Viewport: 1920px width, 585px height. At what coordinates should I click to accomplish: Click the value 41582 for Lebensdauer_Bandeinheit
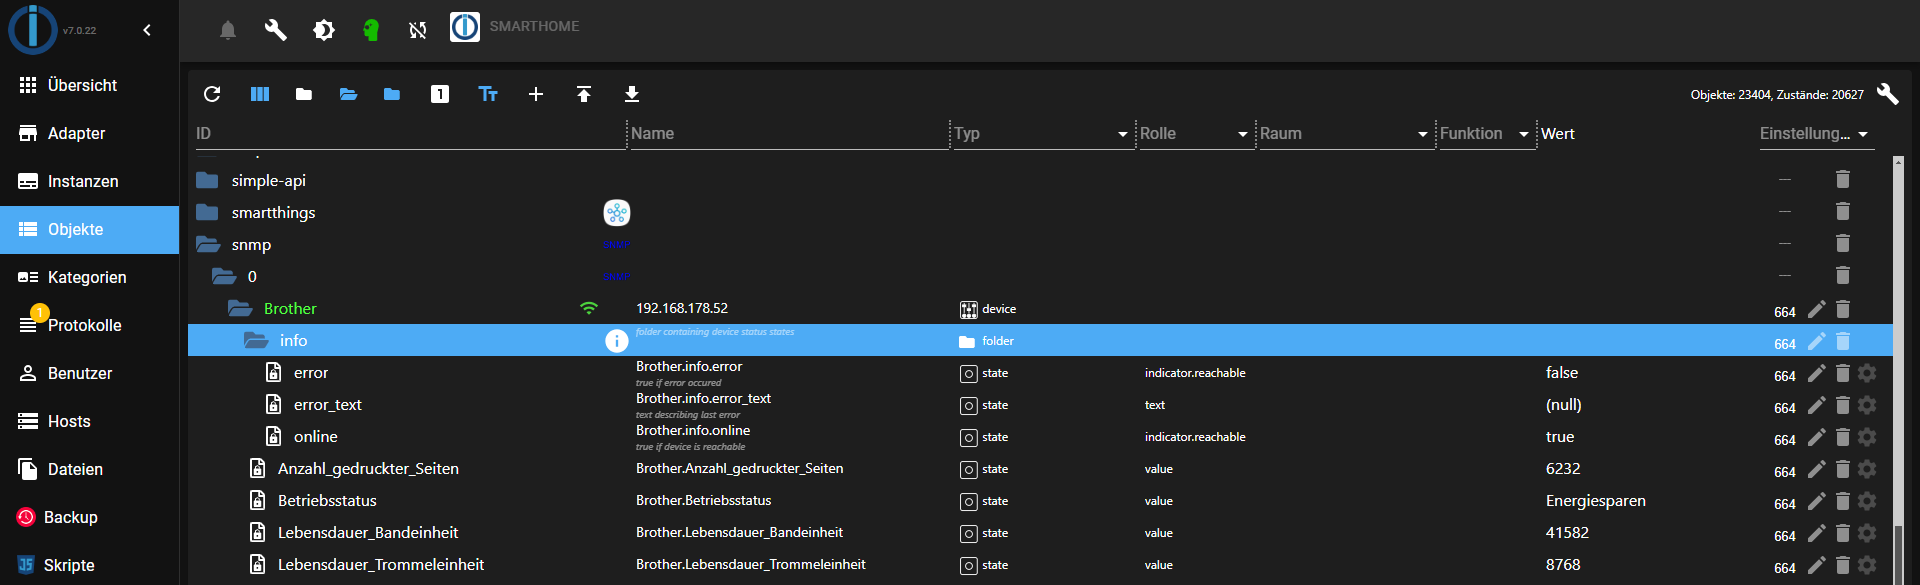[x=1567, y=533]
